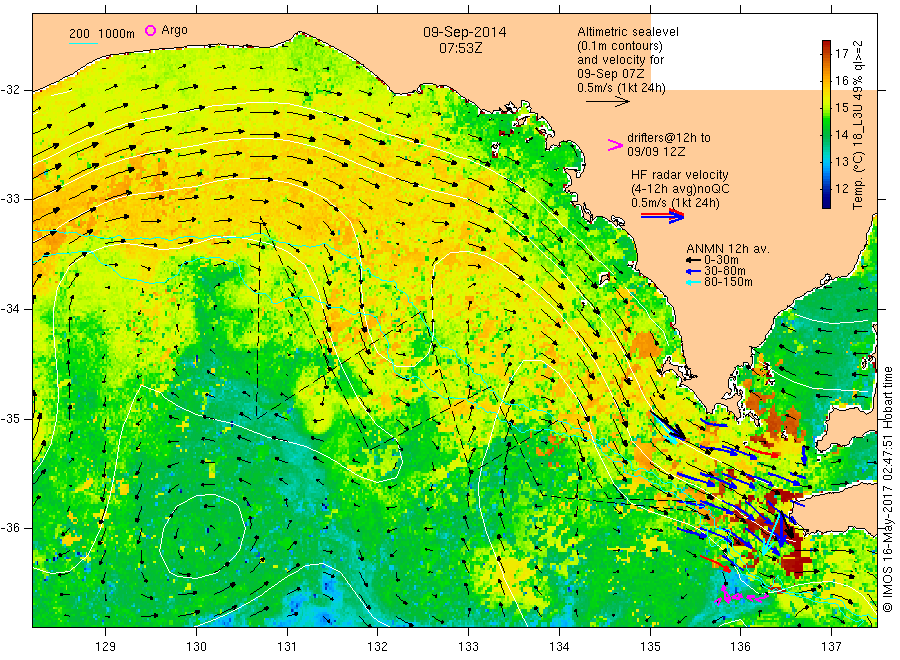Click the magenta Argo circle legend symbol

point(150,30)
